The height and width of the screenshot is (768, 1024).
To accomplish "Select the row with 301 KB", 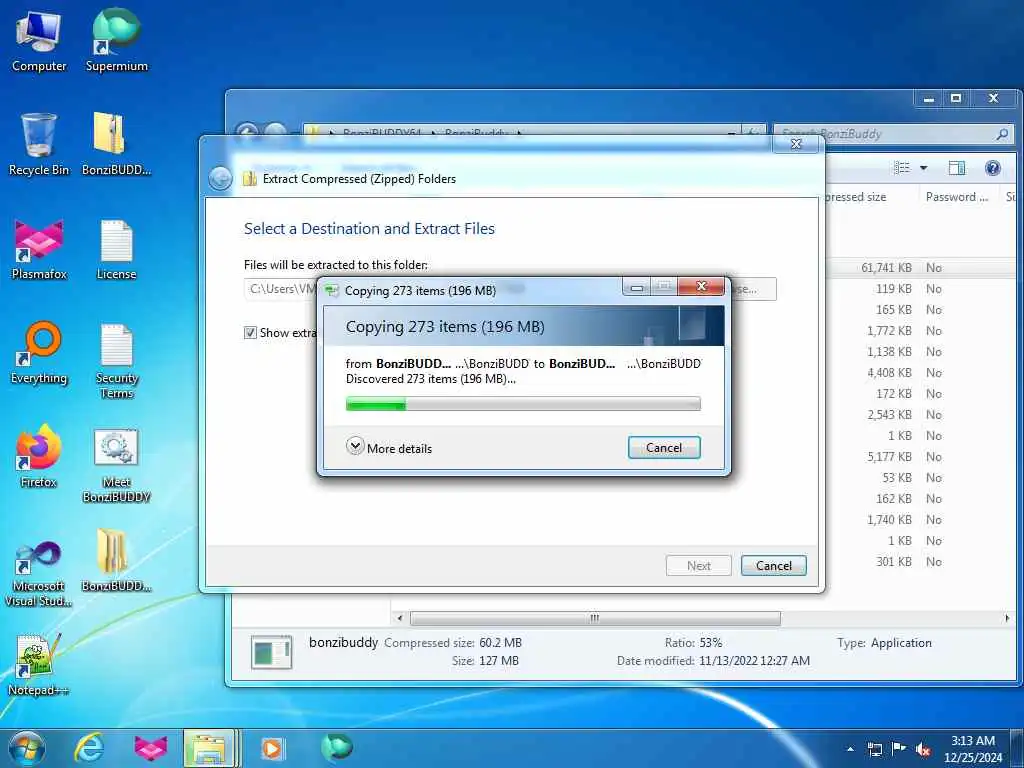I will tap(921, 562).
